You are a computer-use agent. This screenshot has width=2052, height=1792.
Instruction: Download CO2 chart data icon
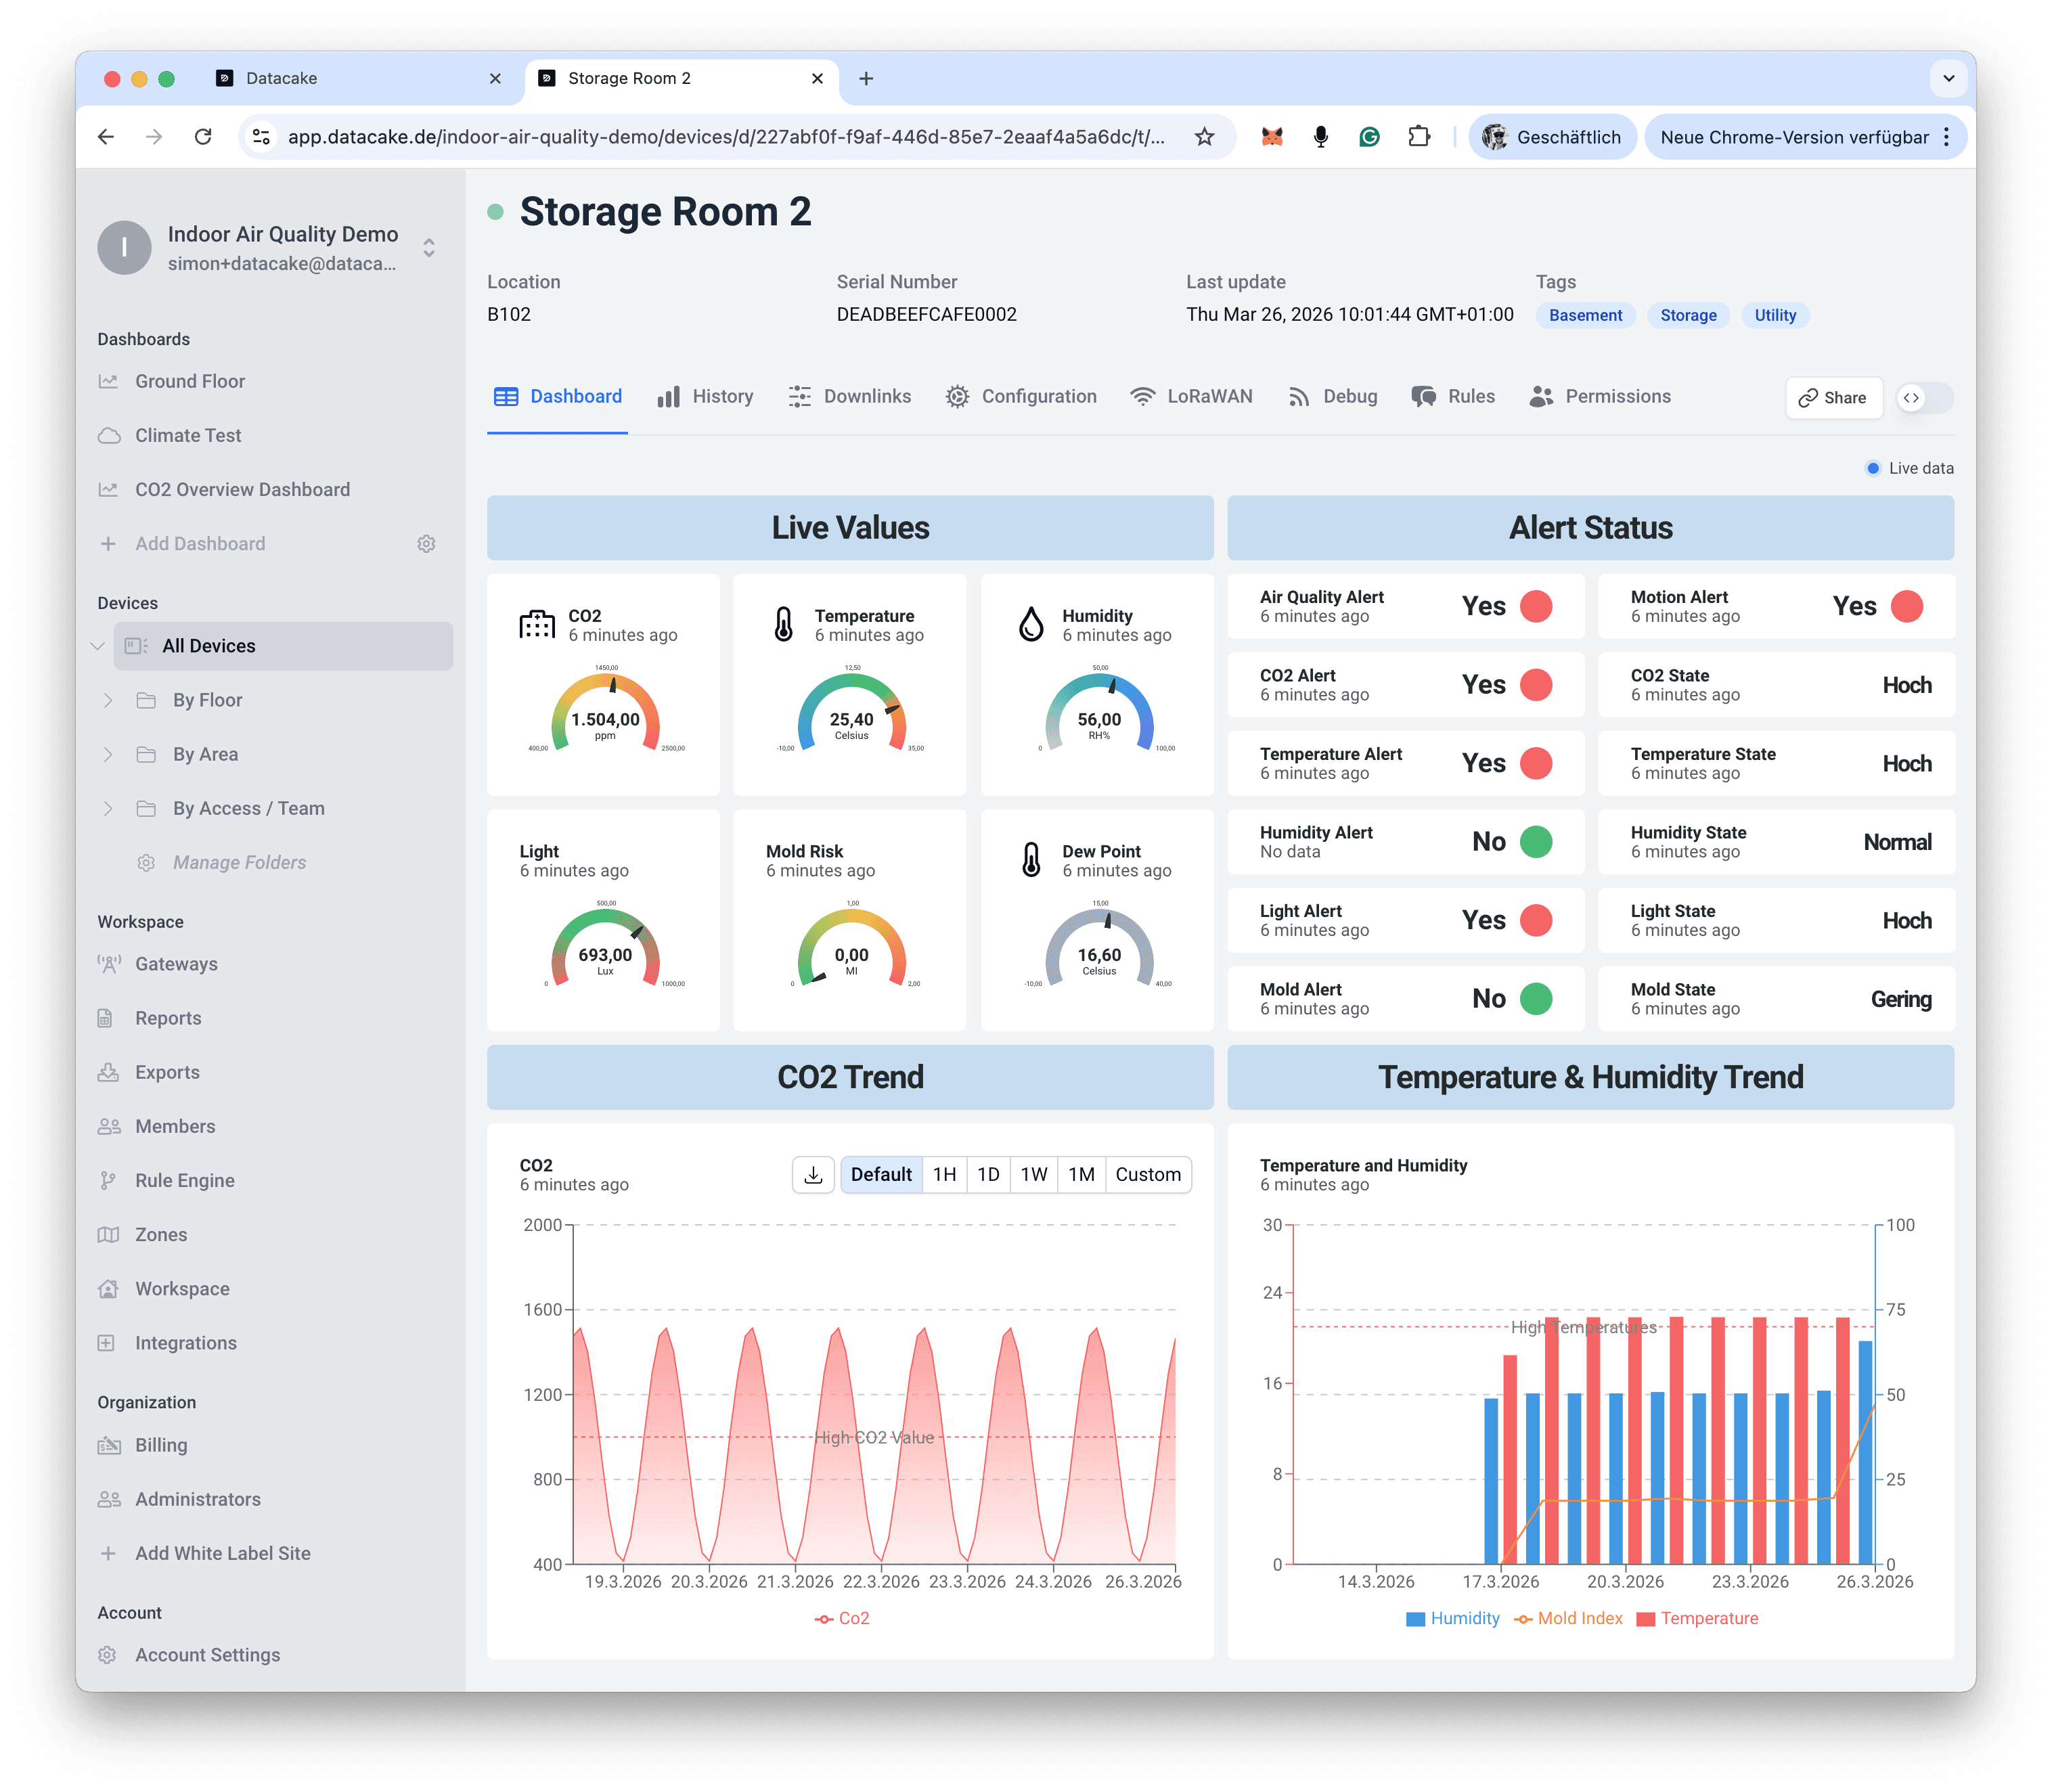coord(813,1174)
